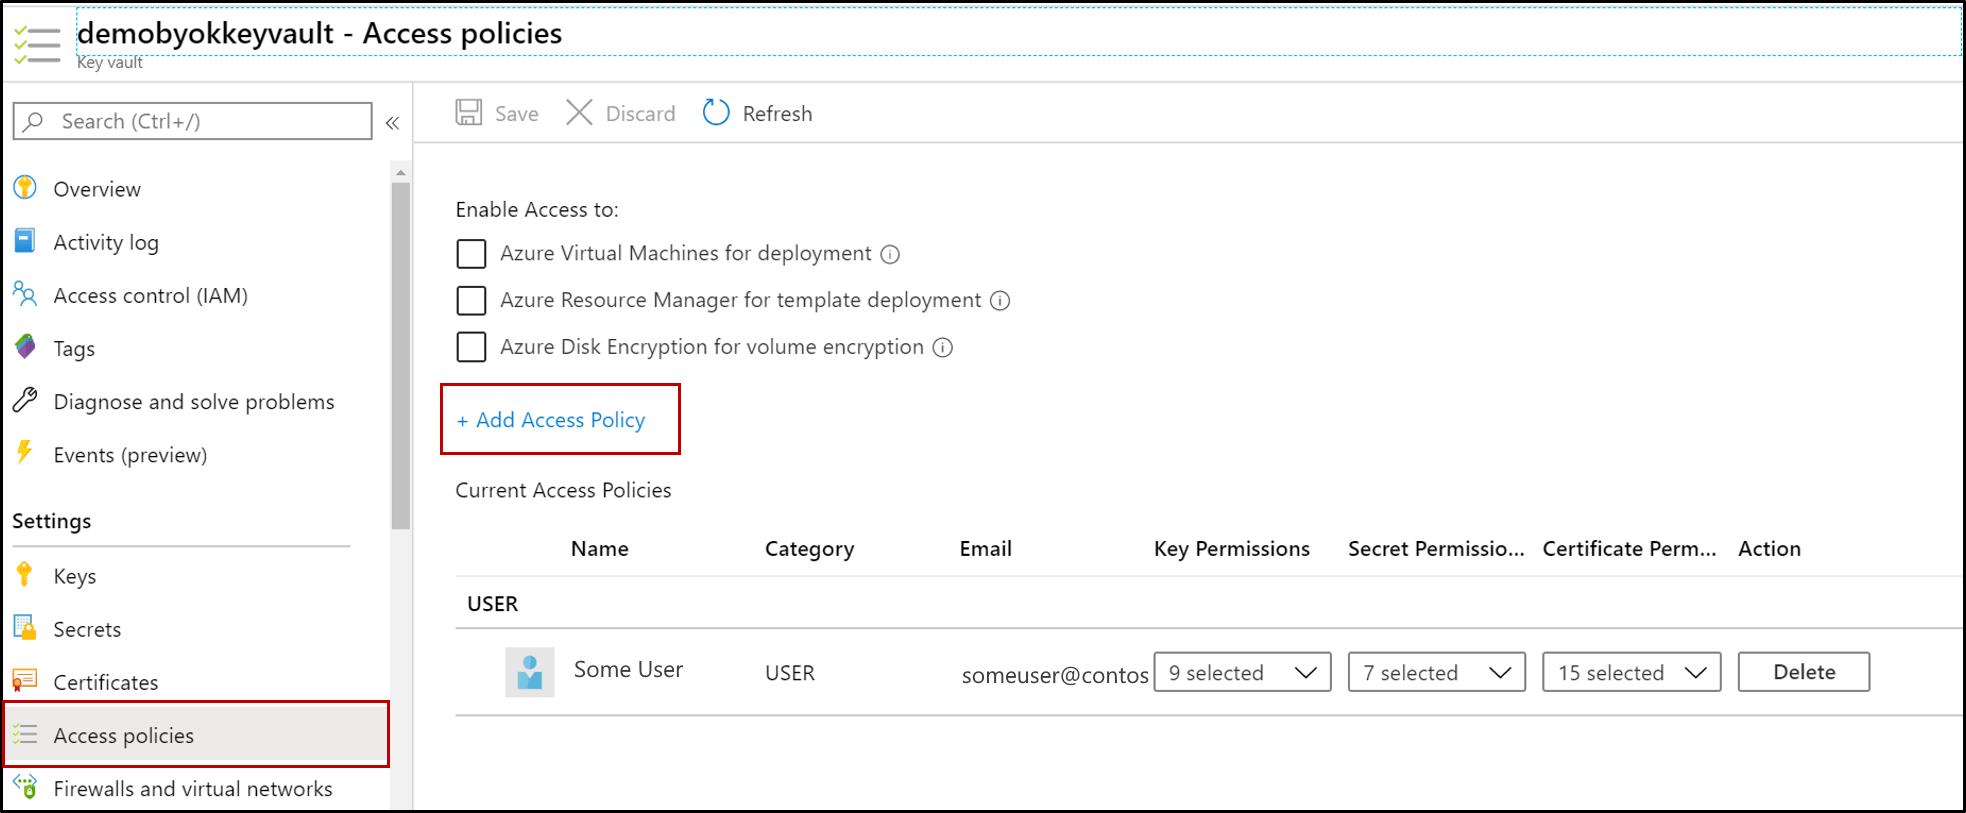Image resolution: width=1966 pixels, height=813 pixels.
Task: Click the Name column header
Action: coord(600,549)
